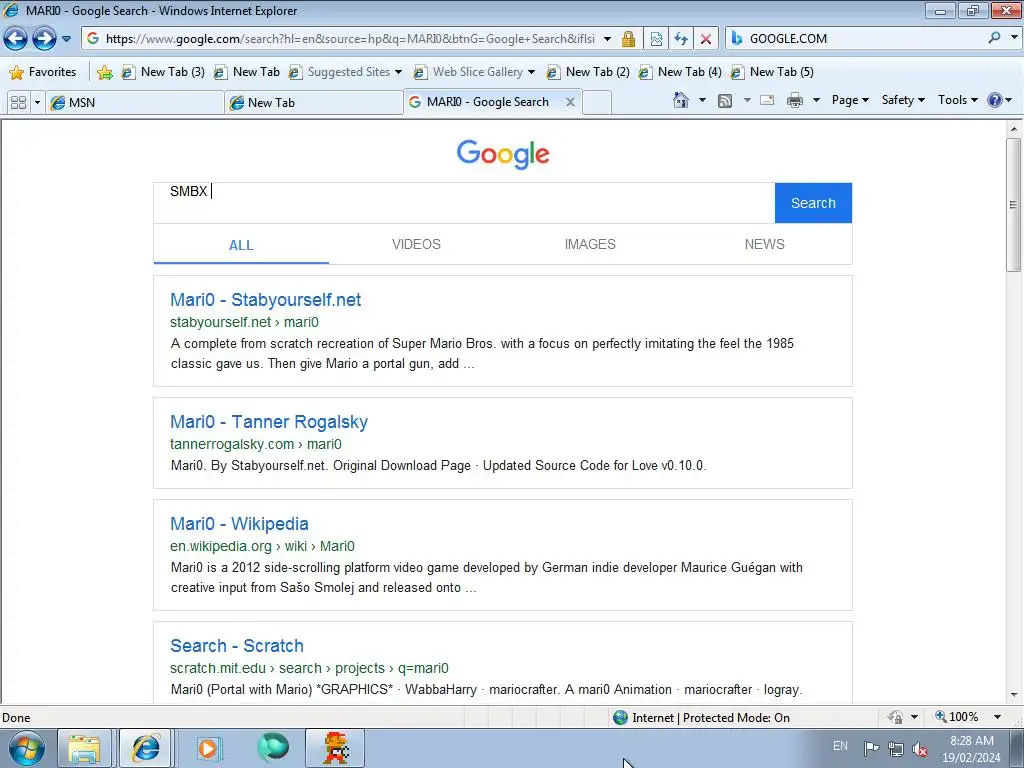Open Windows Explorer from the taskbar
This screenshot has width=1024, height=768.
click(x=85, y=748)
